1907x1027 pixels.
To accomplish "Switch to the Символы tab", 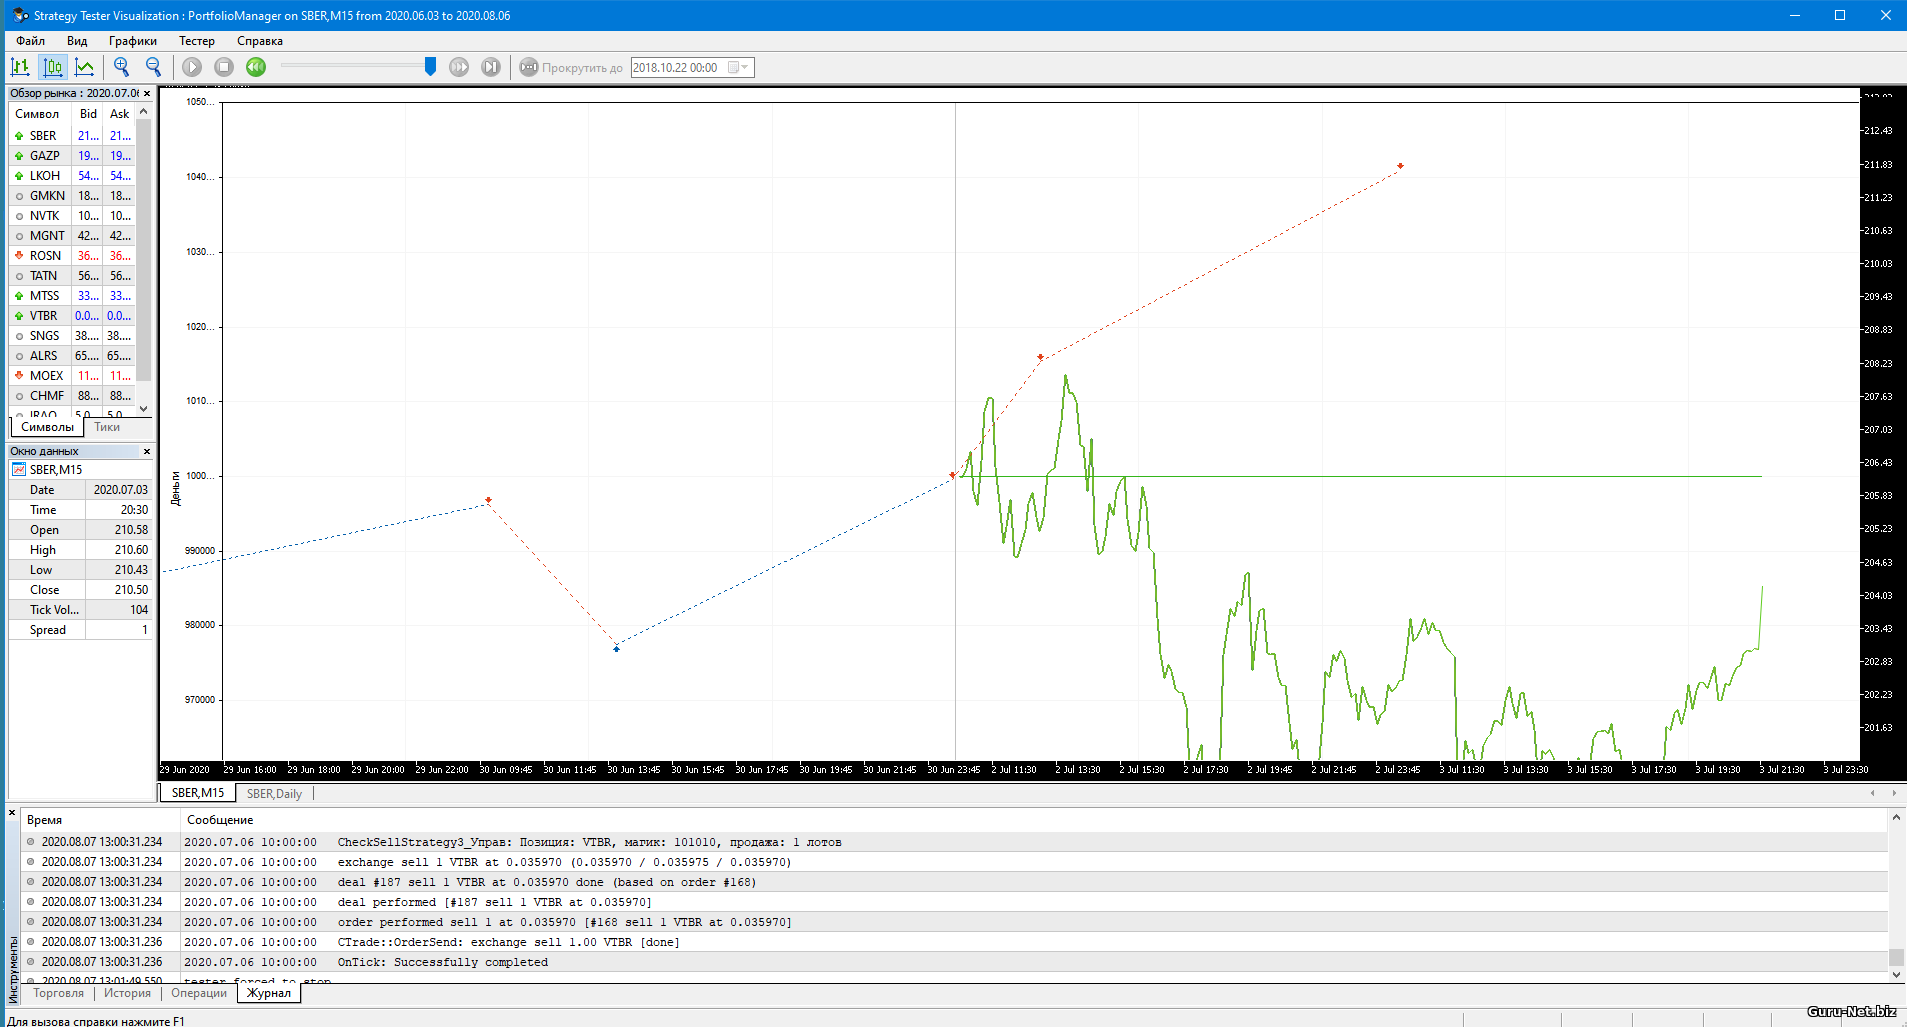I will [x=47, y=427].
